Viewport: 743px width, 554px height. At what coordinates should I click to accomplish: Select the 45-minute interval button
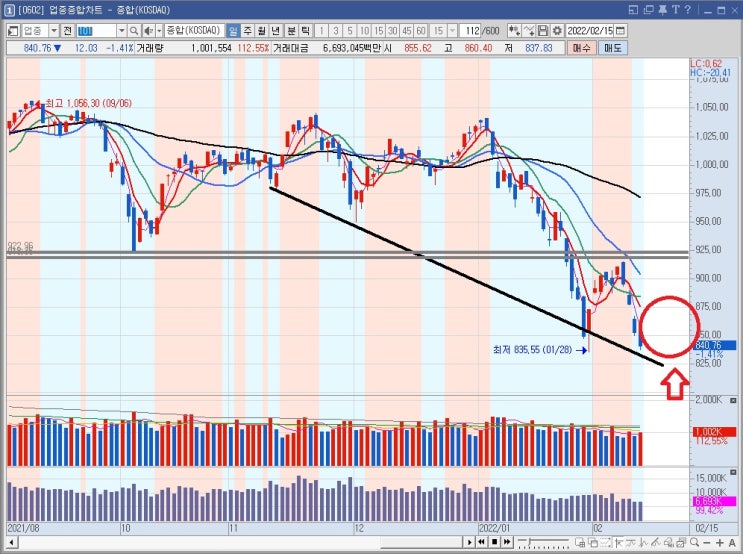pyautogui.click(x=407, y=31)
